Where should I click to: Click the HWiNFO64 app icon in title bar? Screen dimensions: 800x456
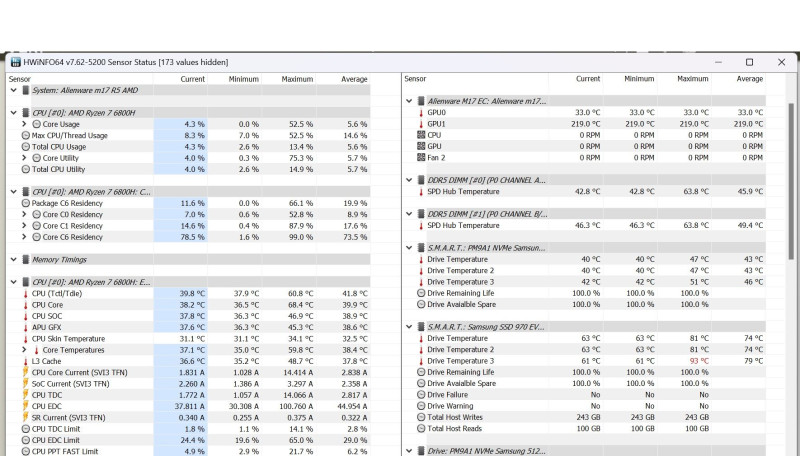[16, 62]
